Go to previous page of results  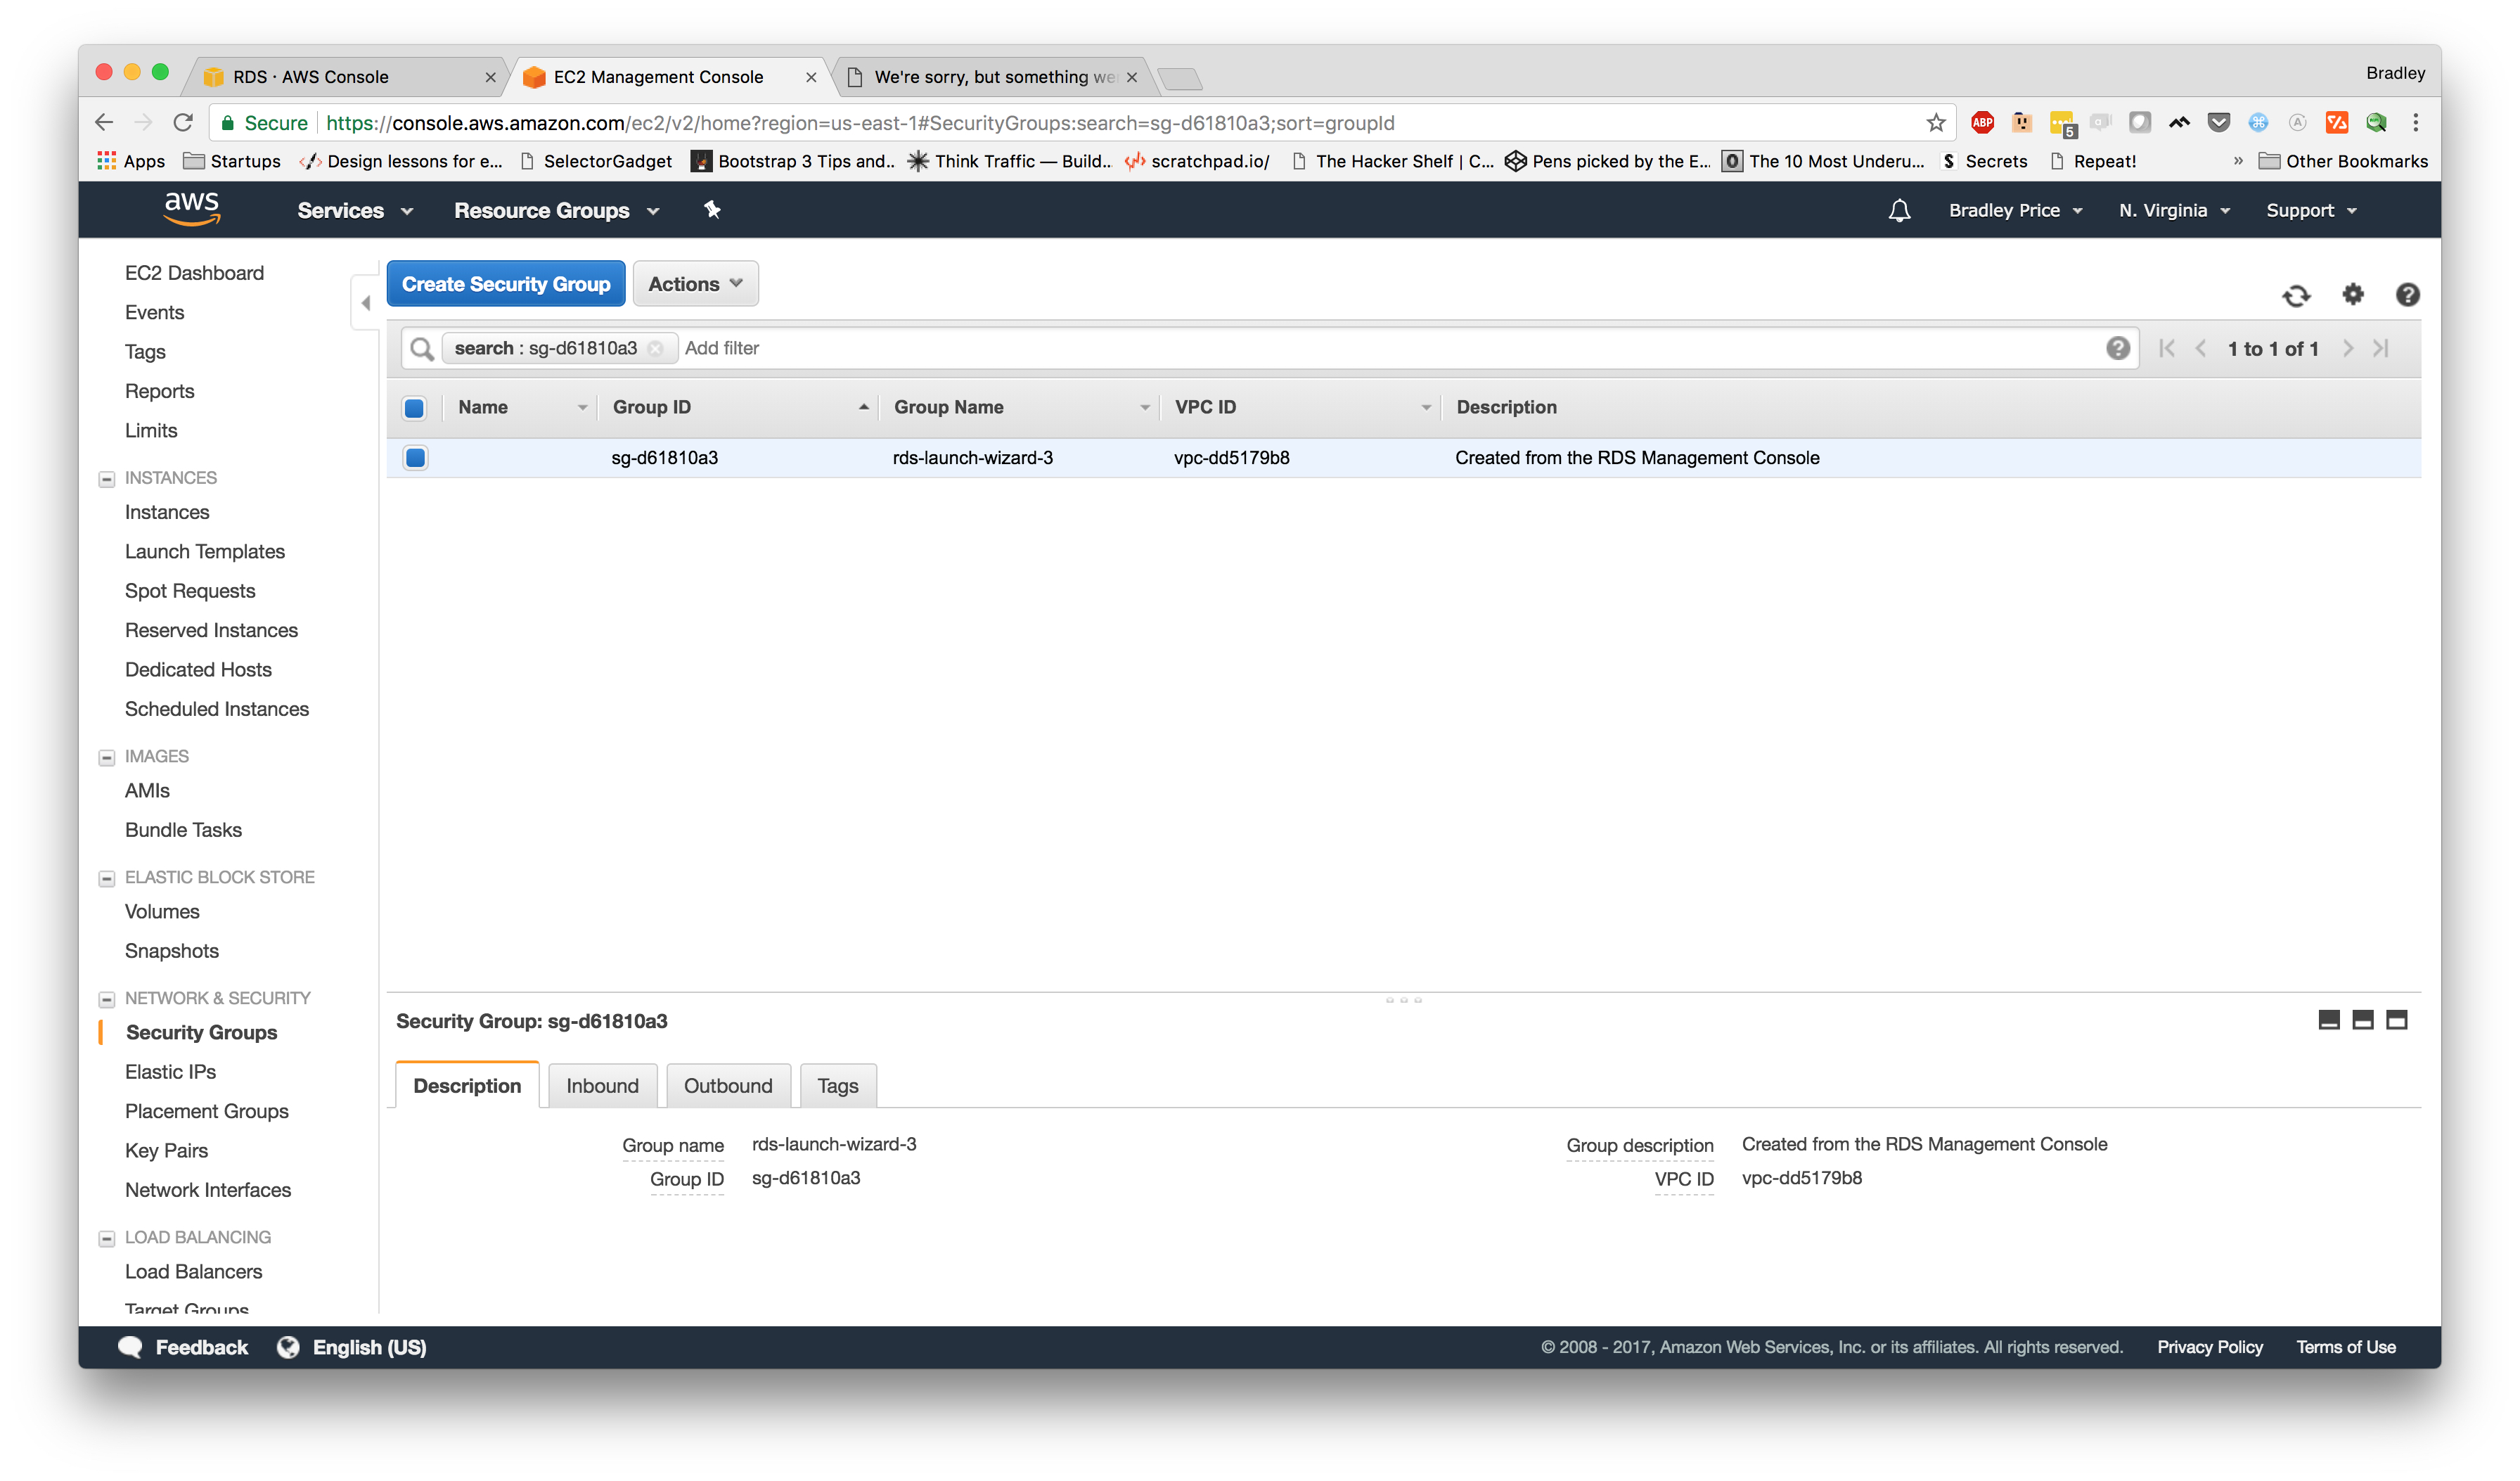click(x=2200, y=348)
